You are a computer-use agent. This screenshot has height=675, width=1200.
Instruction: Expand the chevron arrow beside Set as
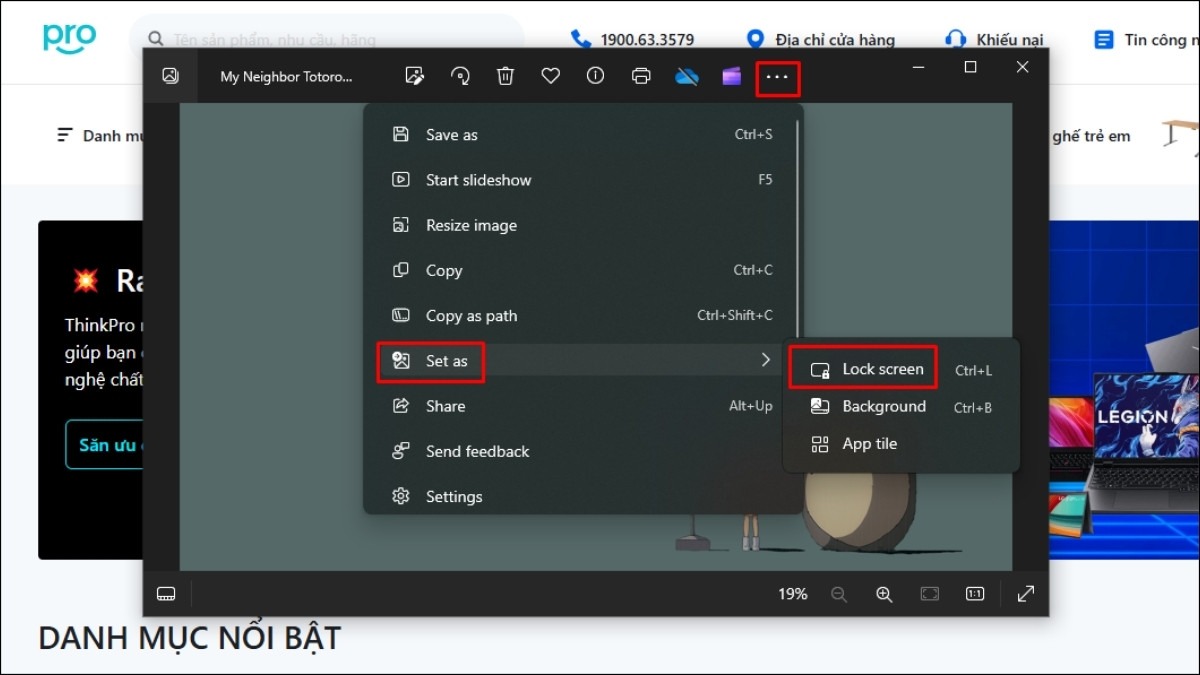point(766,360)
